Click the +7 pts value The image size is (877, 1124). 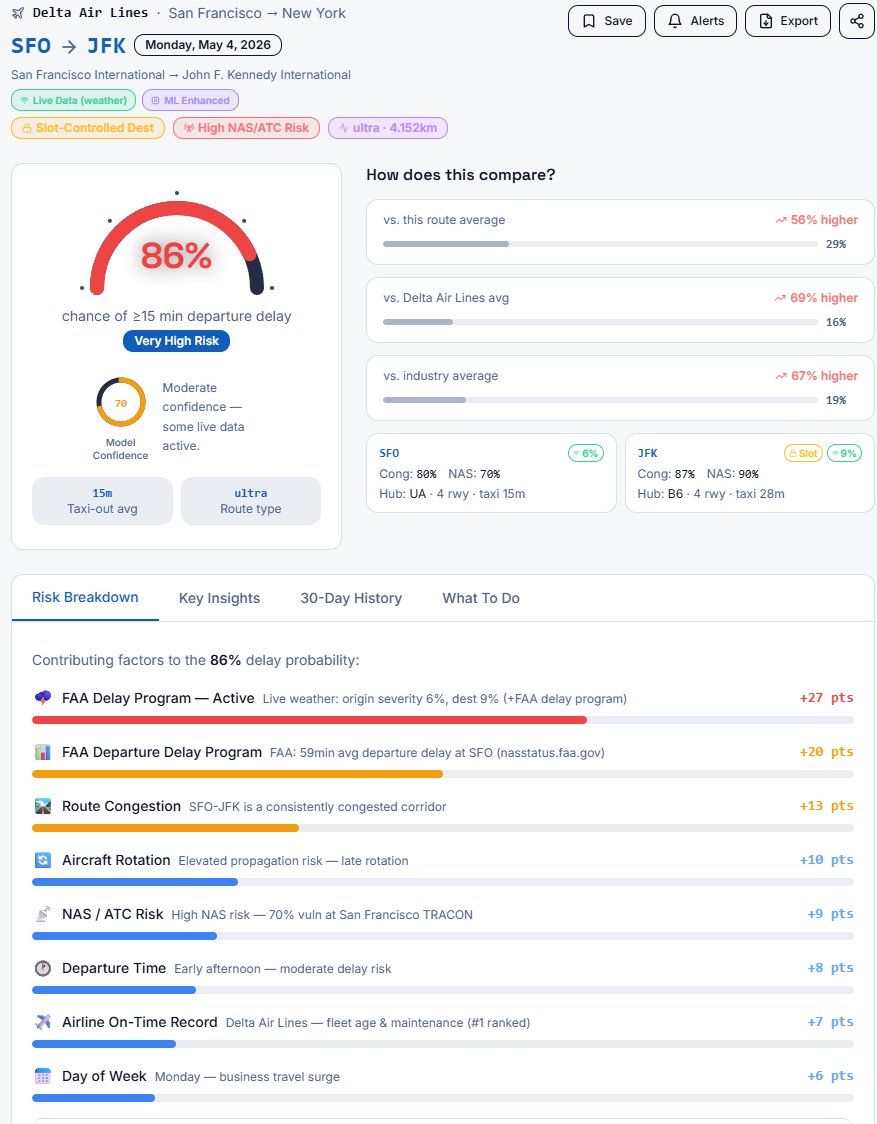click(830, 1021)
